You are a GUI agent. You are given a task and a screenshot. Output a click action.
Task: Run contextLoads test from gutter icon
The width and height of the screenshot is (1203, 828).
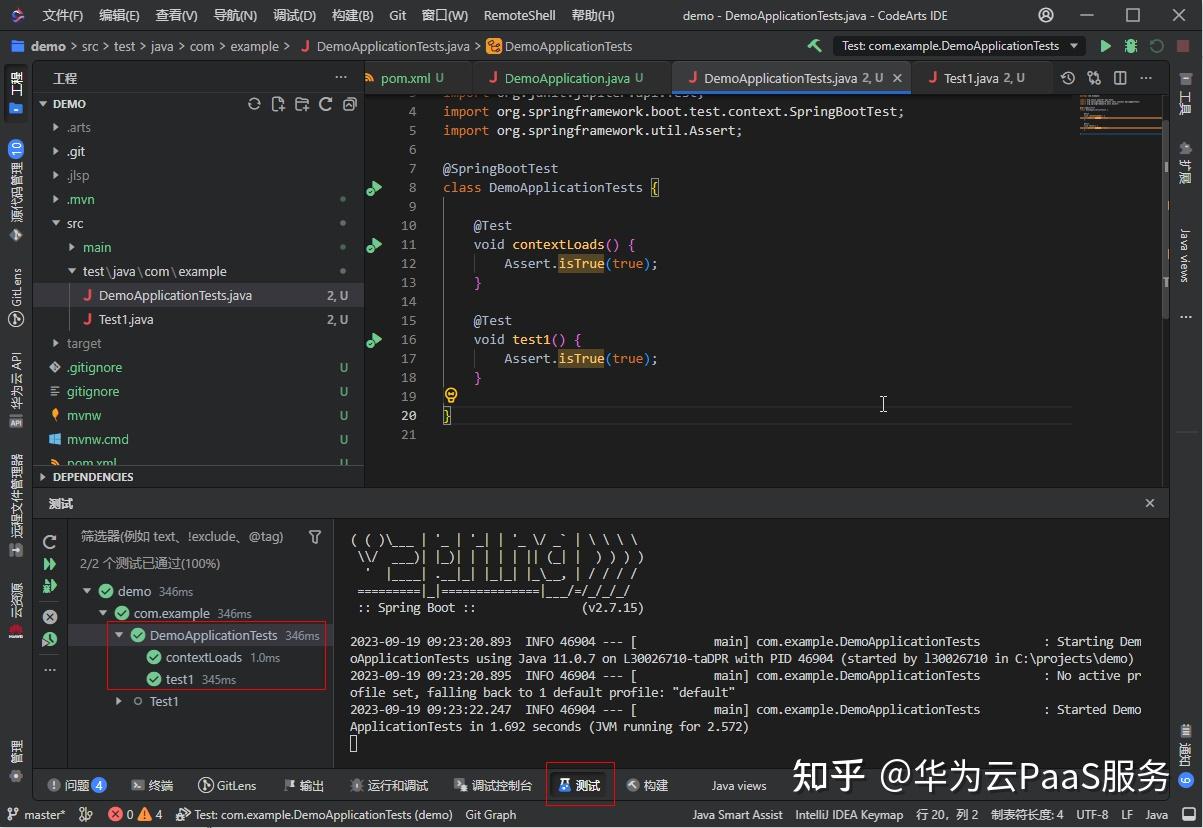click(x=374, y=245)
